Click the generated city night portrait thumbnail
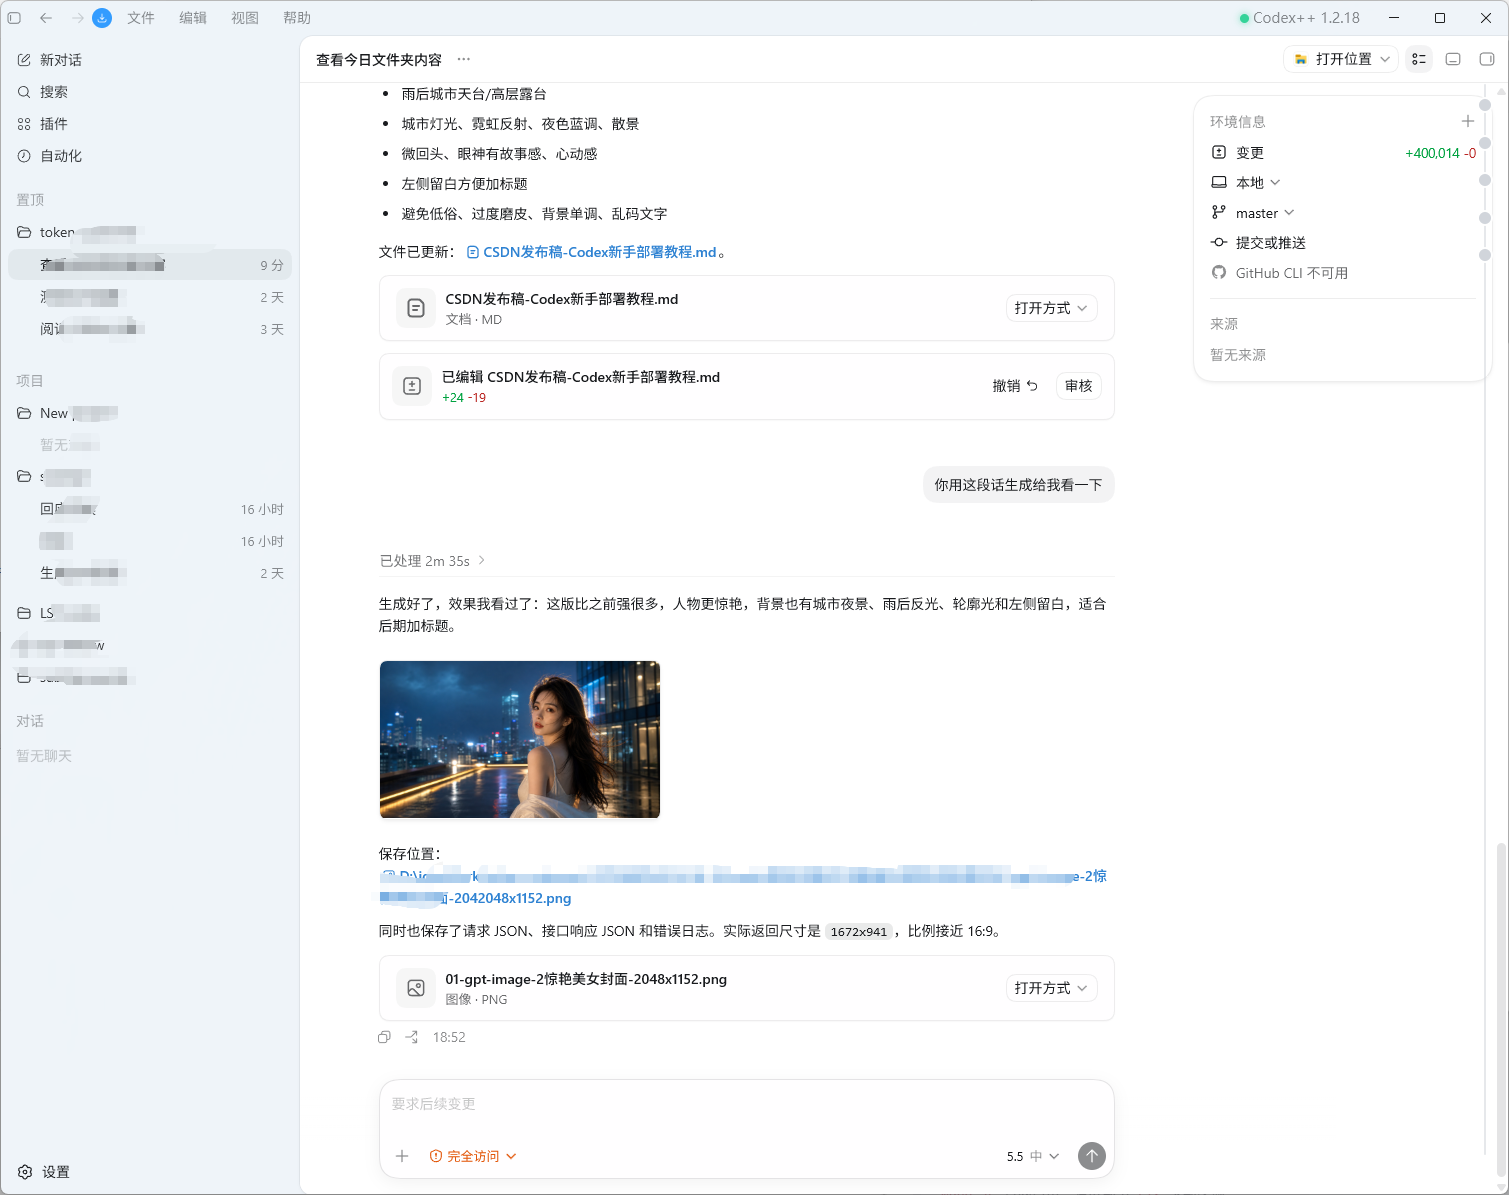 pos(520,739)
